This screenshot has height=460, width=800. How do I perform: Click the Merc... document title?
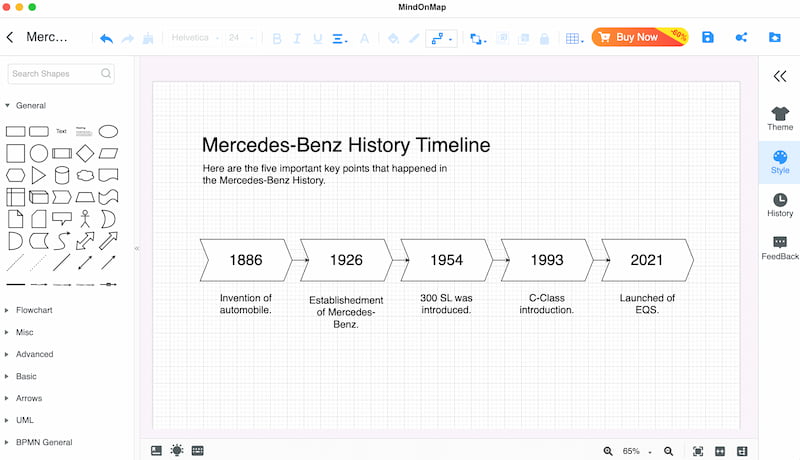click(46, 37)
